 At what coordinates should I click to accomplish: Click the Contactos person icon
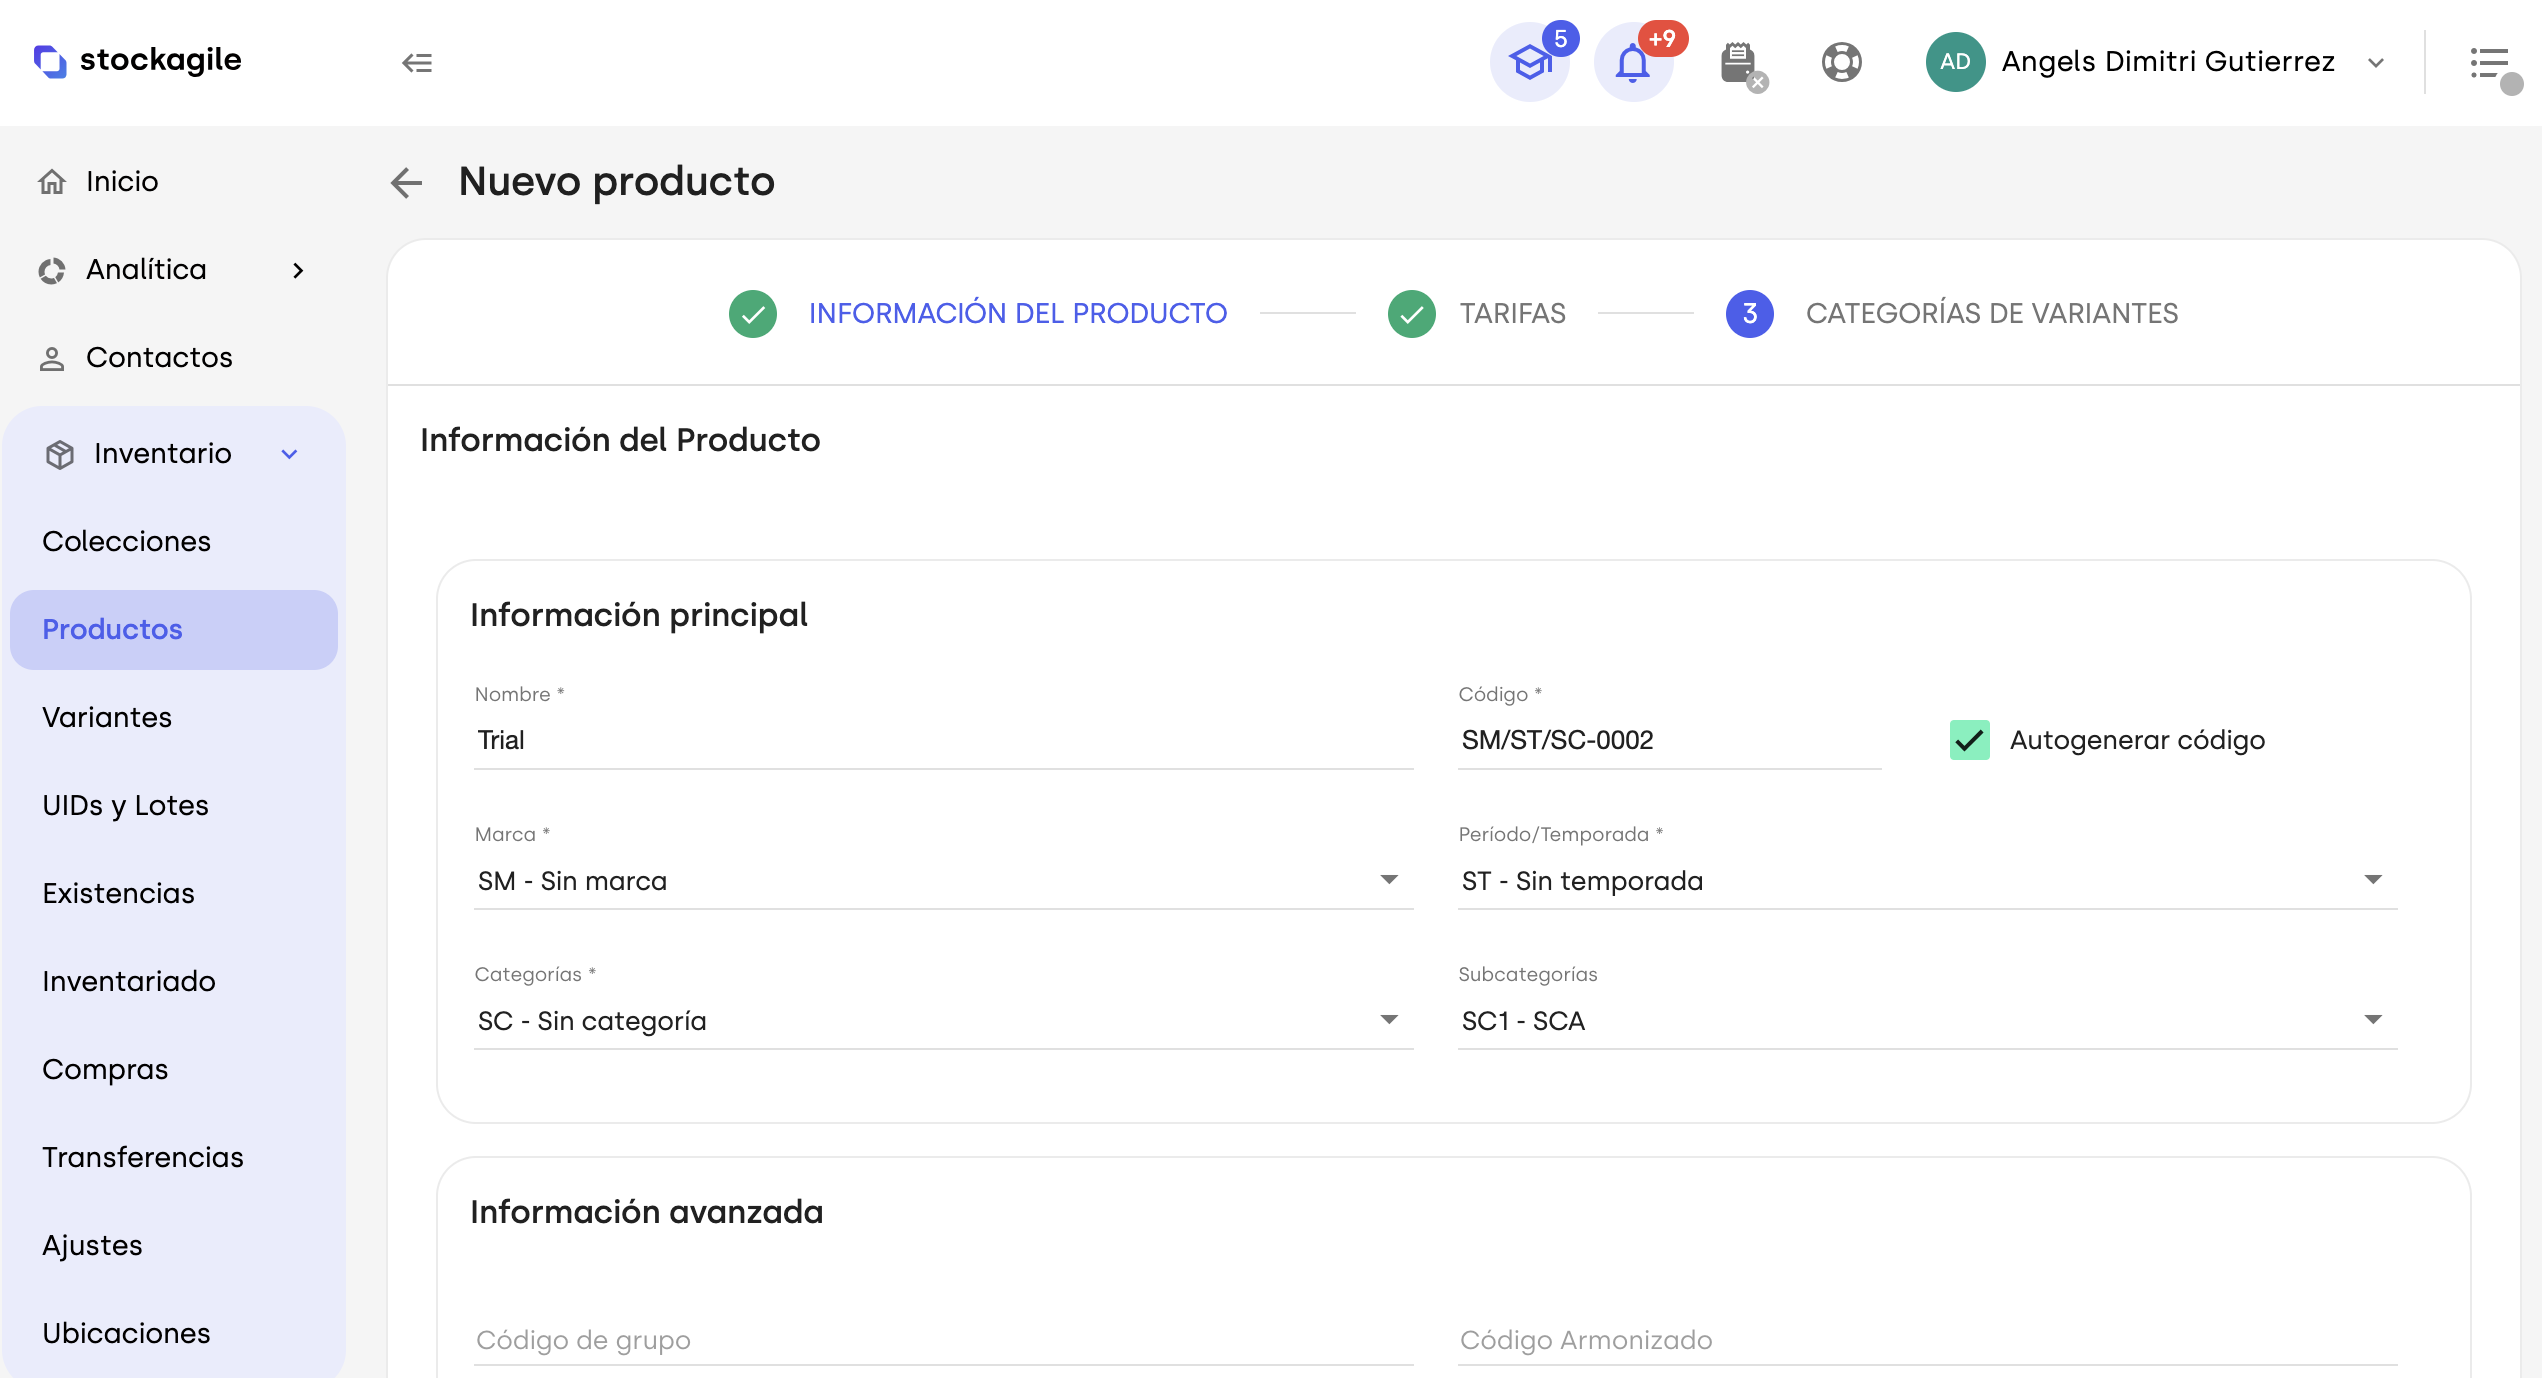[52, 358]
